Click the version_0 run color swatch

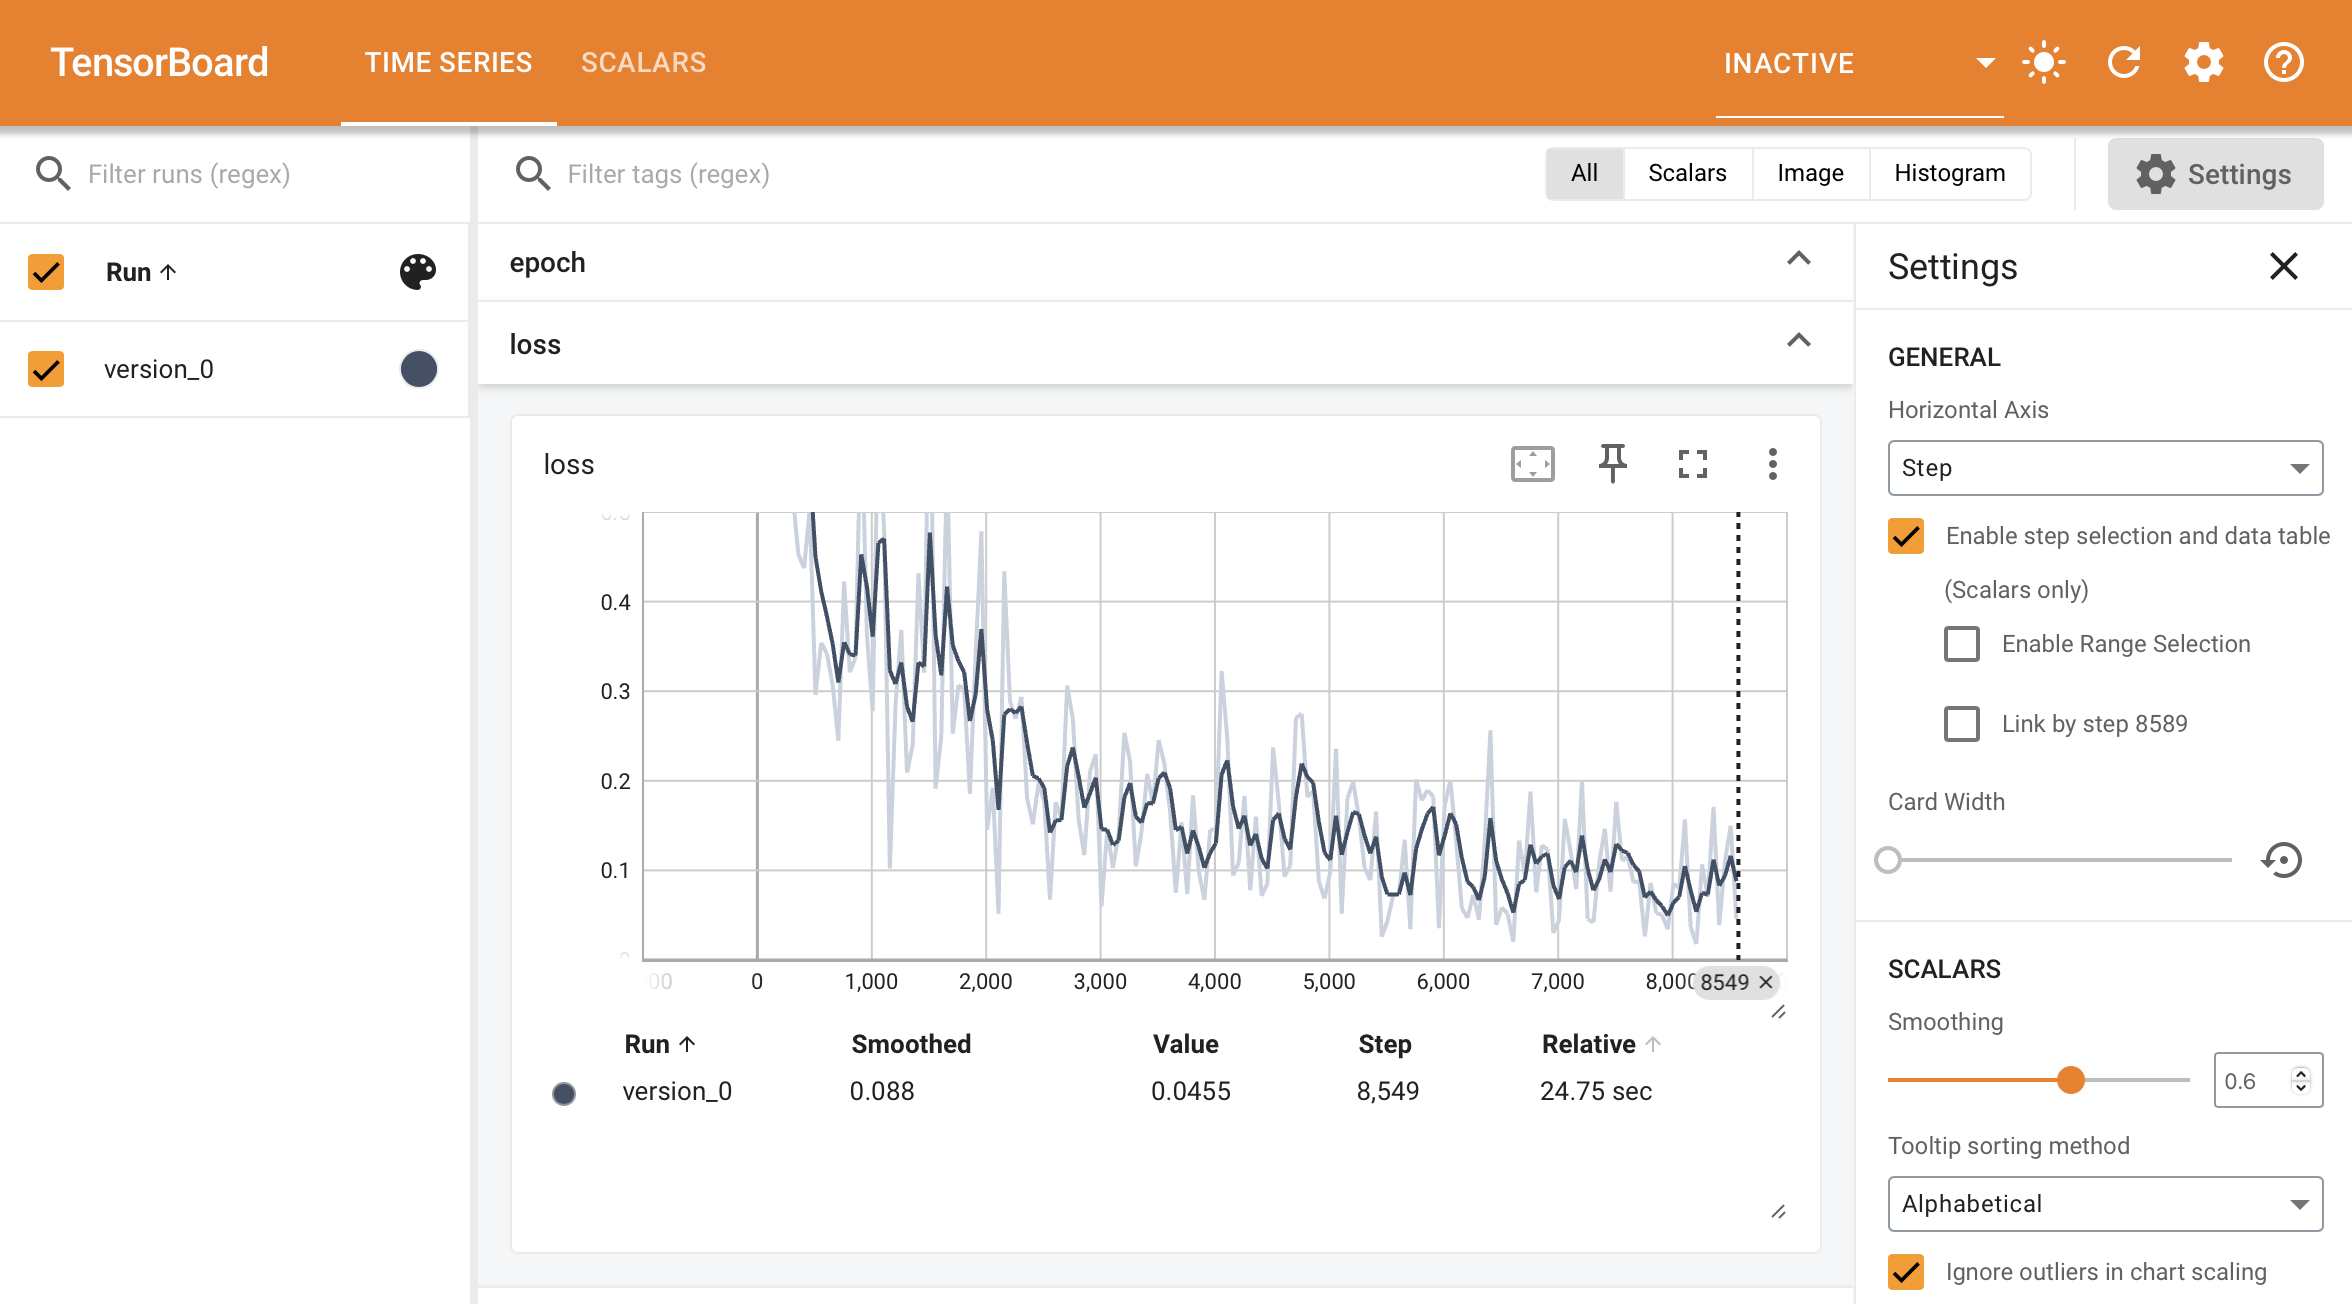coord(417,369)
